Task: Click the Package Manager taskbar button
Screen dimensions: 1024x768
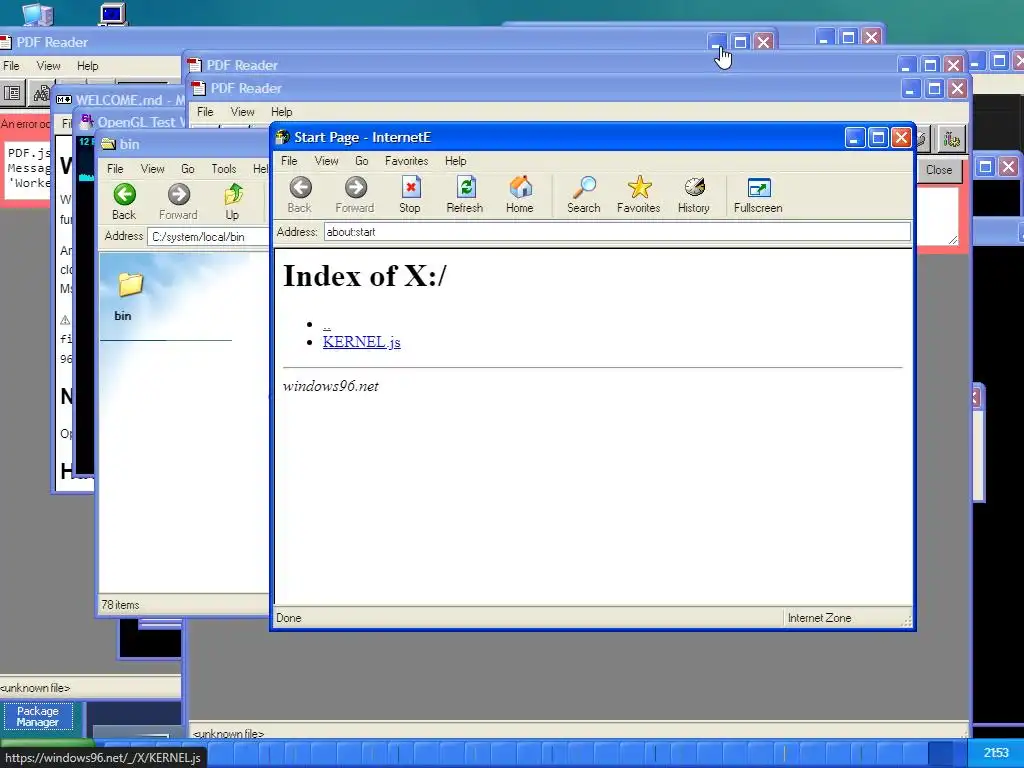Action: coord(37,716)
